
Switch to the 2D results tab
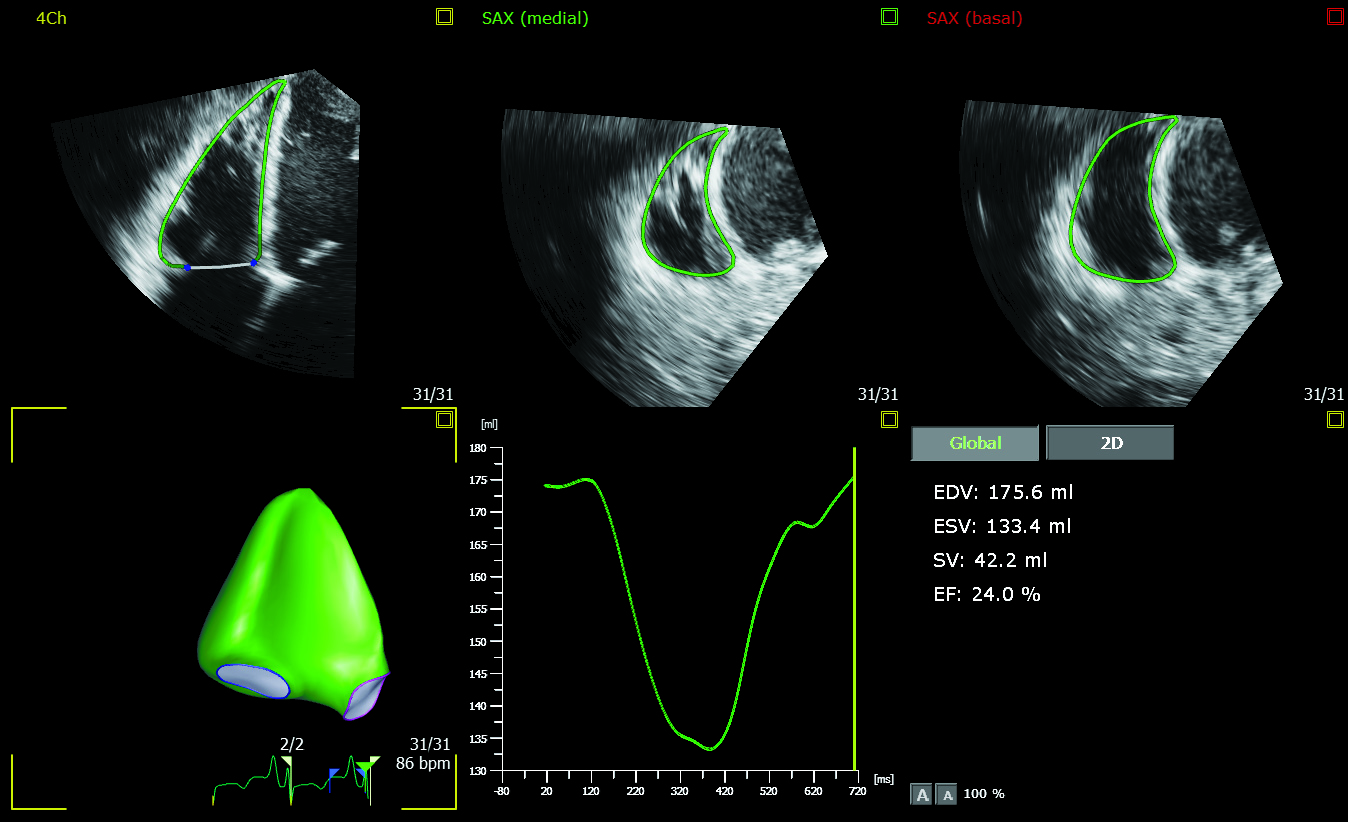(x=1110, y=443)
